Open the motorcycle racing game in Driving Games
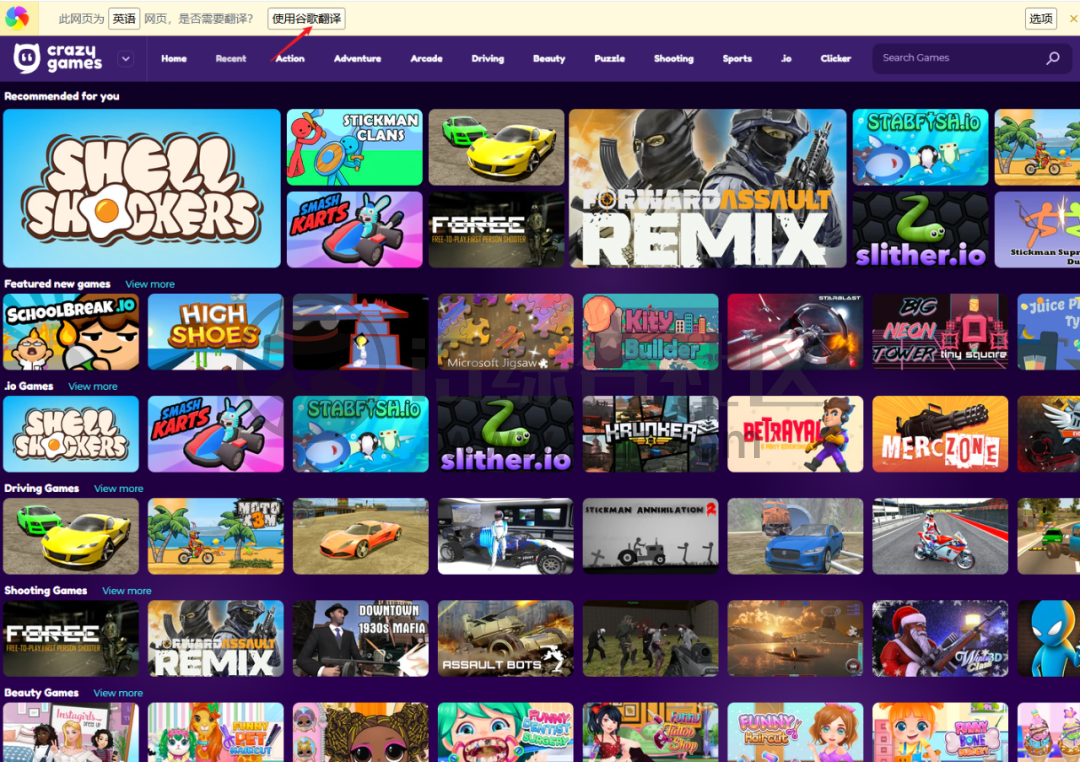 pyautogui.click(x=940, y=537)
